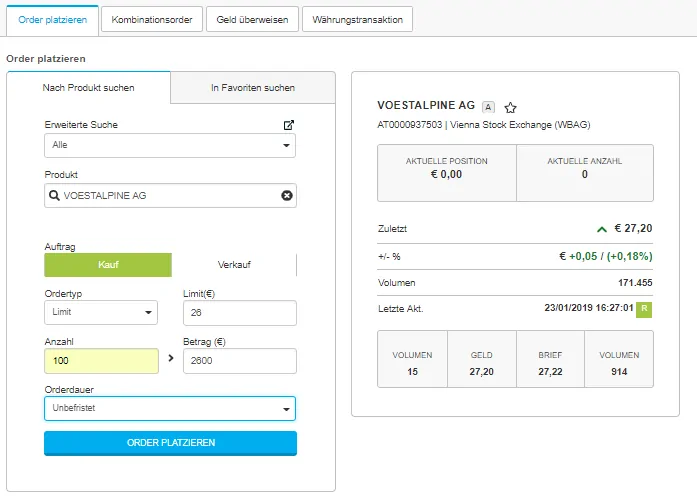Open the Kombinationsorder tab

pyautogui.click(x=152, y=20)
